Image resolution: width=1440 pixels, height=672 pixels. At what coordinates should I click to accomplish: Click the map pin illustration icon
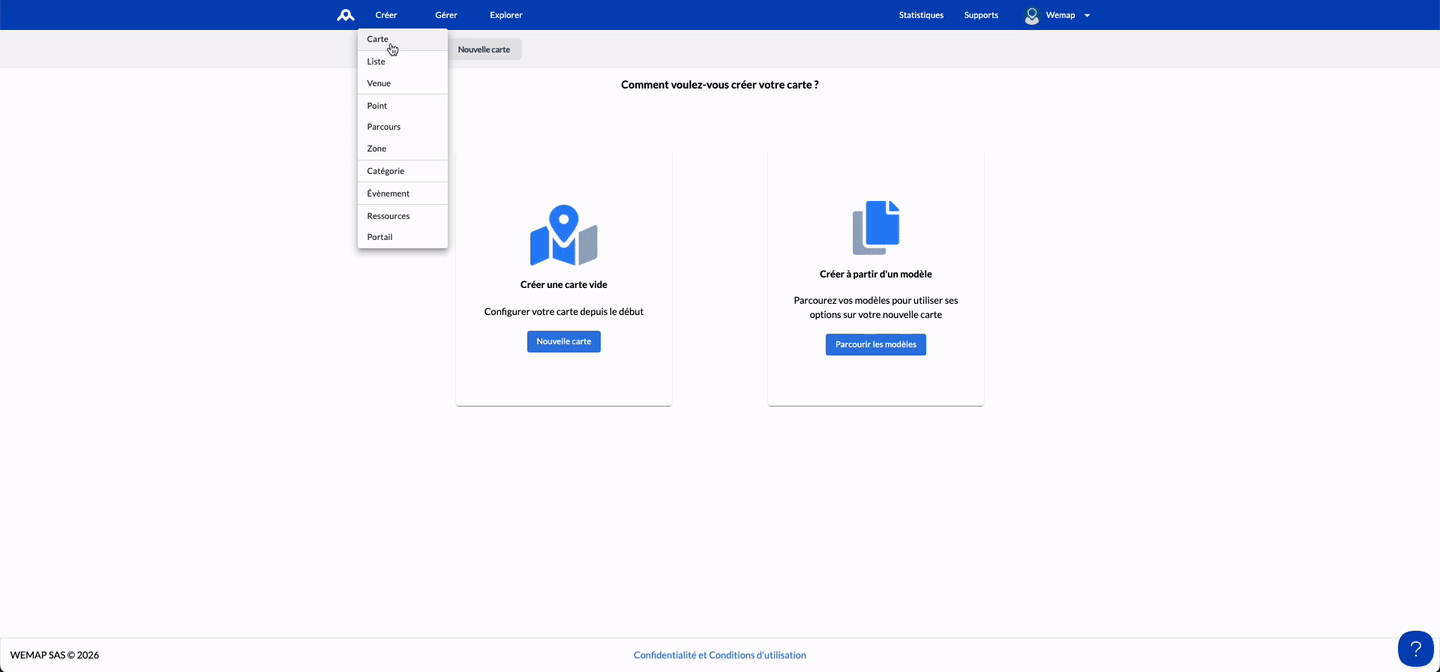[x=564, y=235]
